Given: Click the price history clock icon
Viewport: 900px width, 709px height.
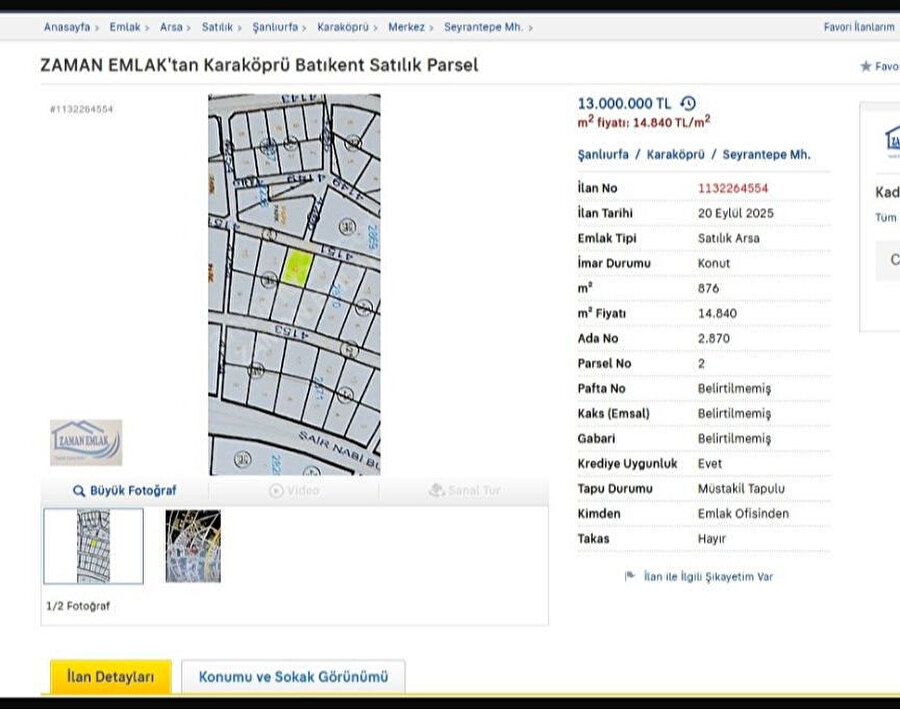Looking at the screenshot, I should (688, 103).
